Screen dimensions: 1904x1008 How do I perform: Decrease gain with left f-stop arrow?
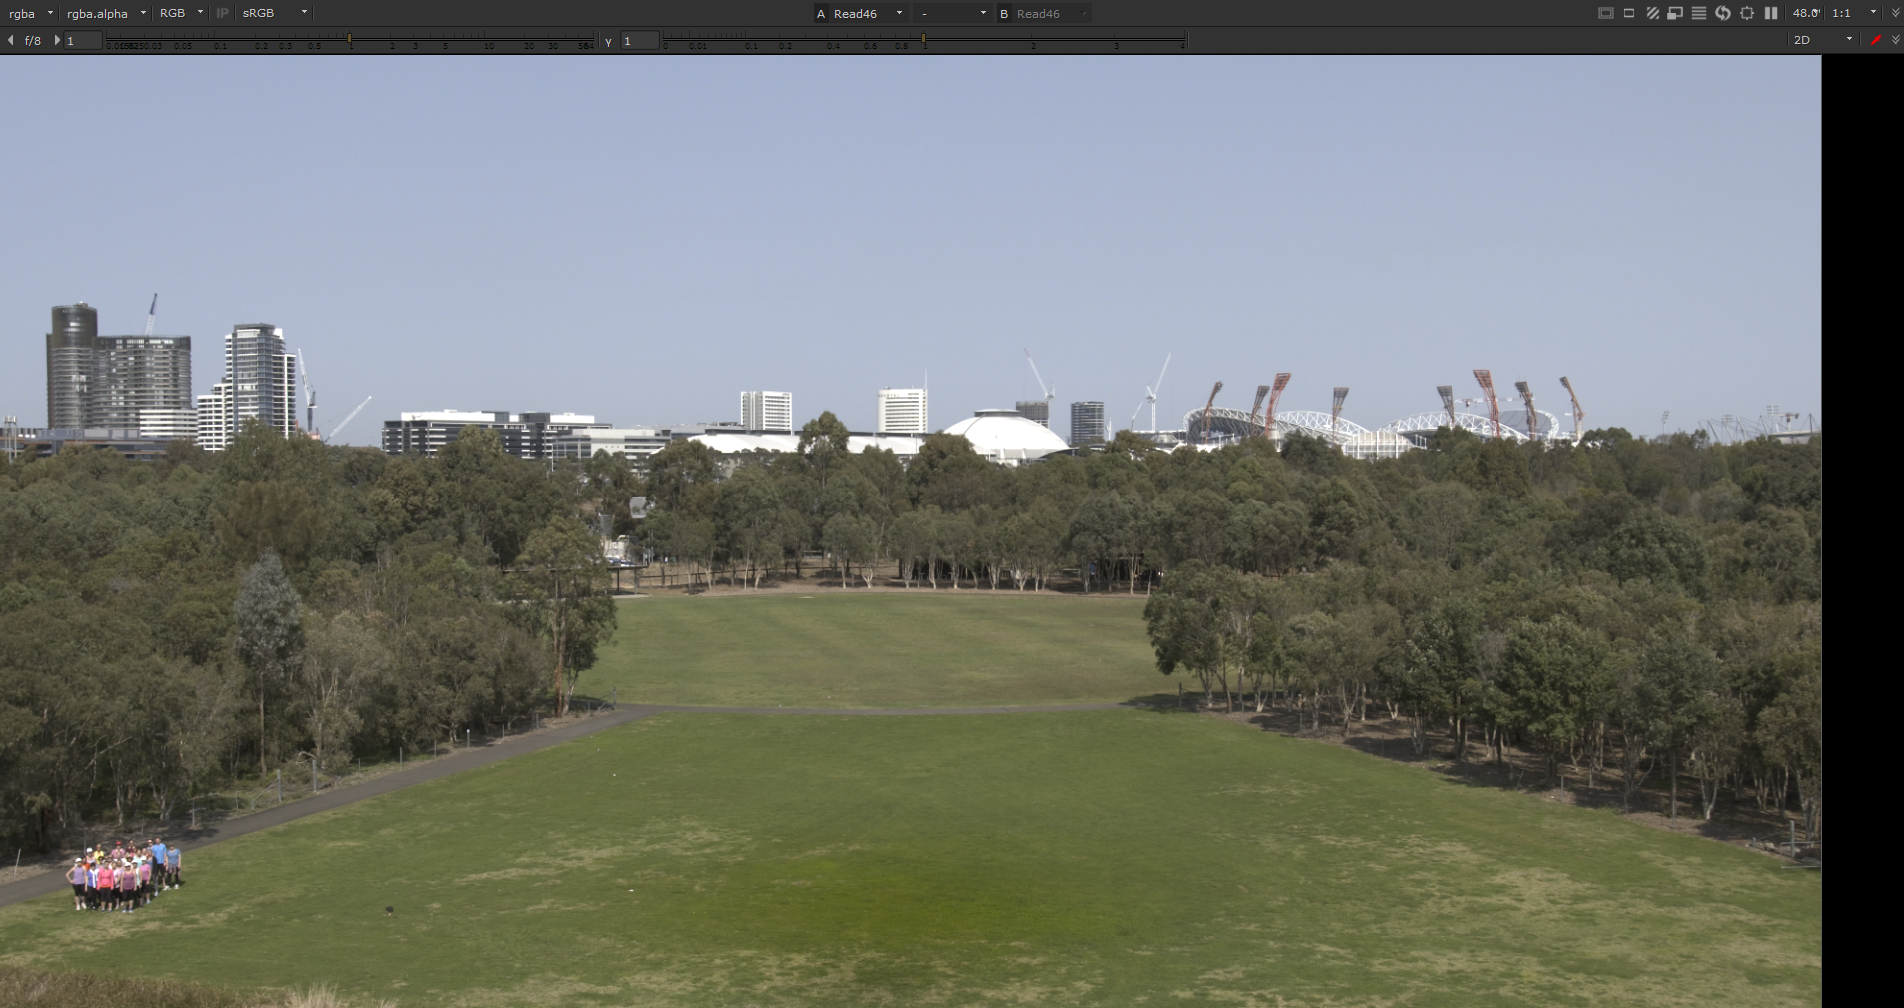point(11,40)
